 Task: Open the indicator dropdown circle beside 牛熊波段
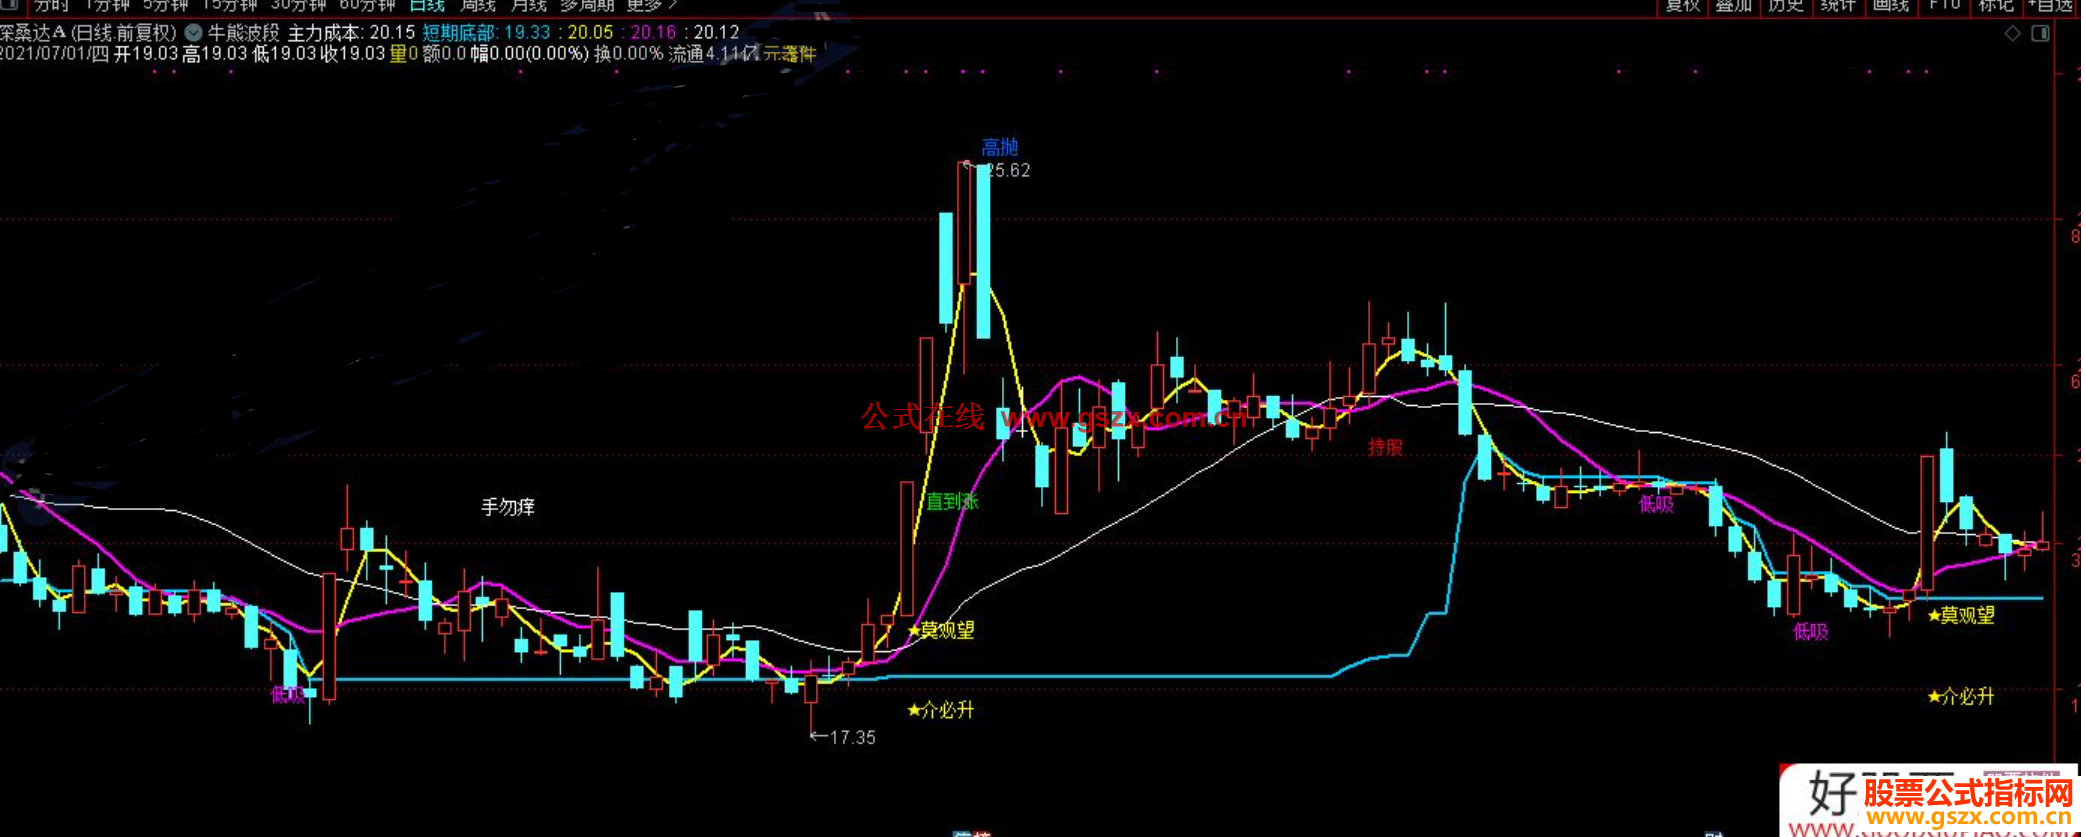click(193, 33)
